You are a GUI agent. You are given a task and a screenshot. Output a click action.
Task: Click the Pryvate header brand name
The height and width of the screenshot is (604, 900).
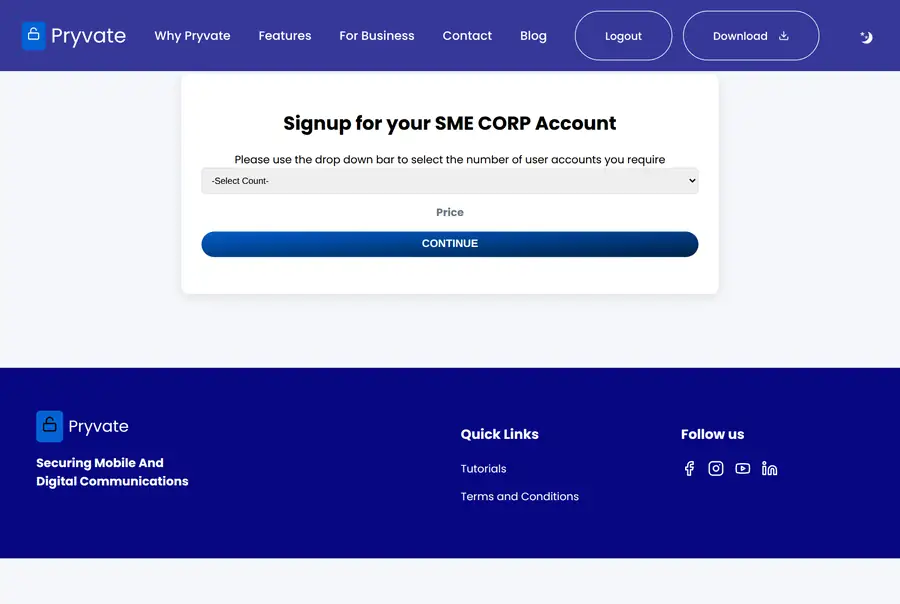coord(88,36)
